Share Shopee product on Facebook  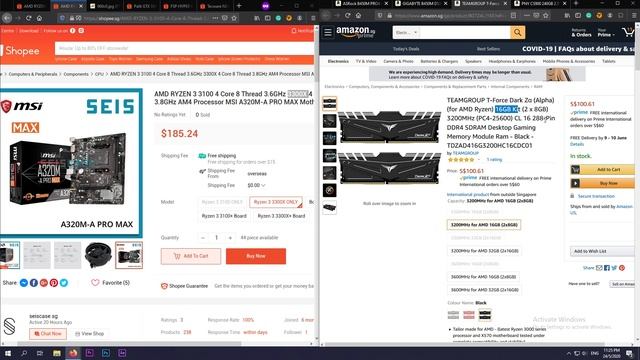(x=34, y=283)
